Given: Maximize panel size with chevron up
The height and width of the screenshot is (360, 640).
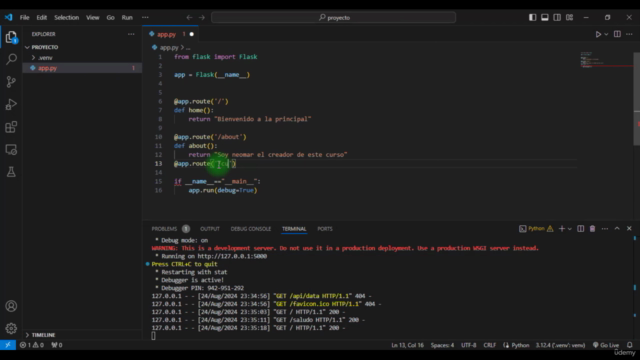Looking at the screenshot, I should click(x=617, y=229).
